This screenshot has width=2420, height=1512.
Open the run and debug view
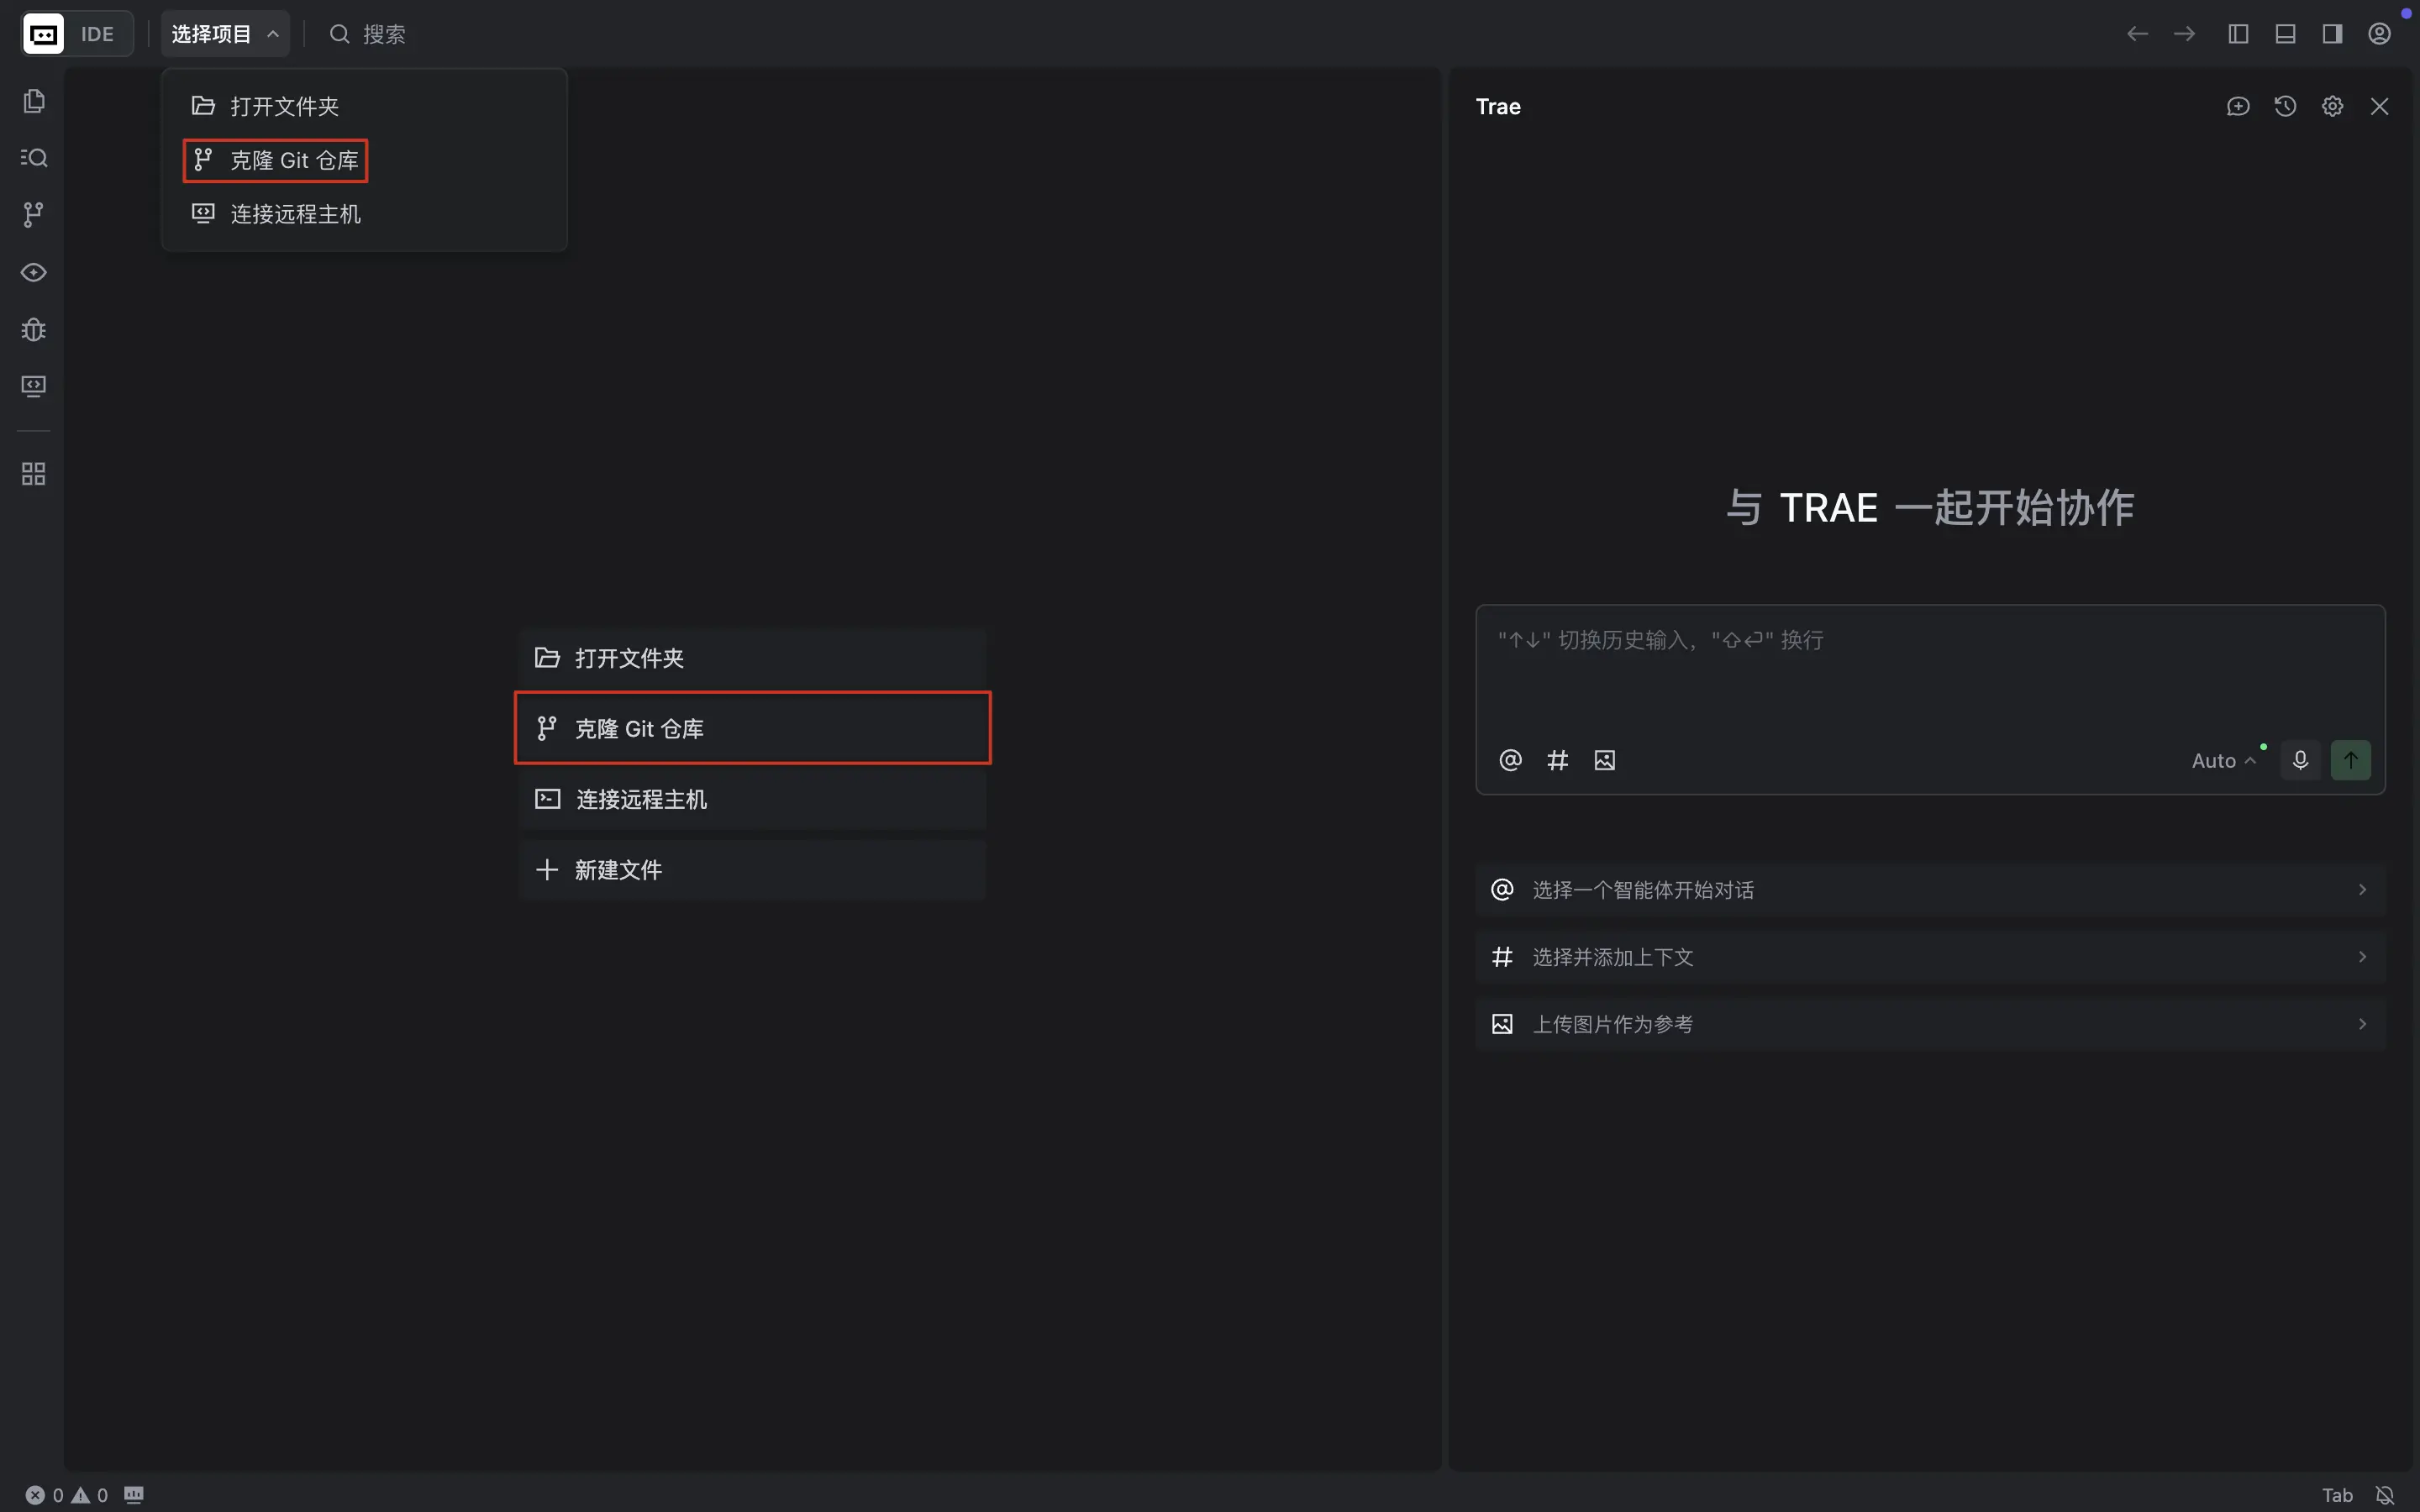[34, 330]
